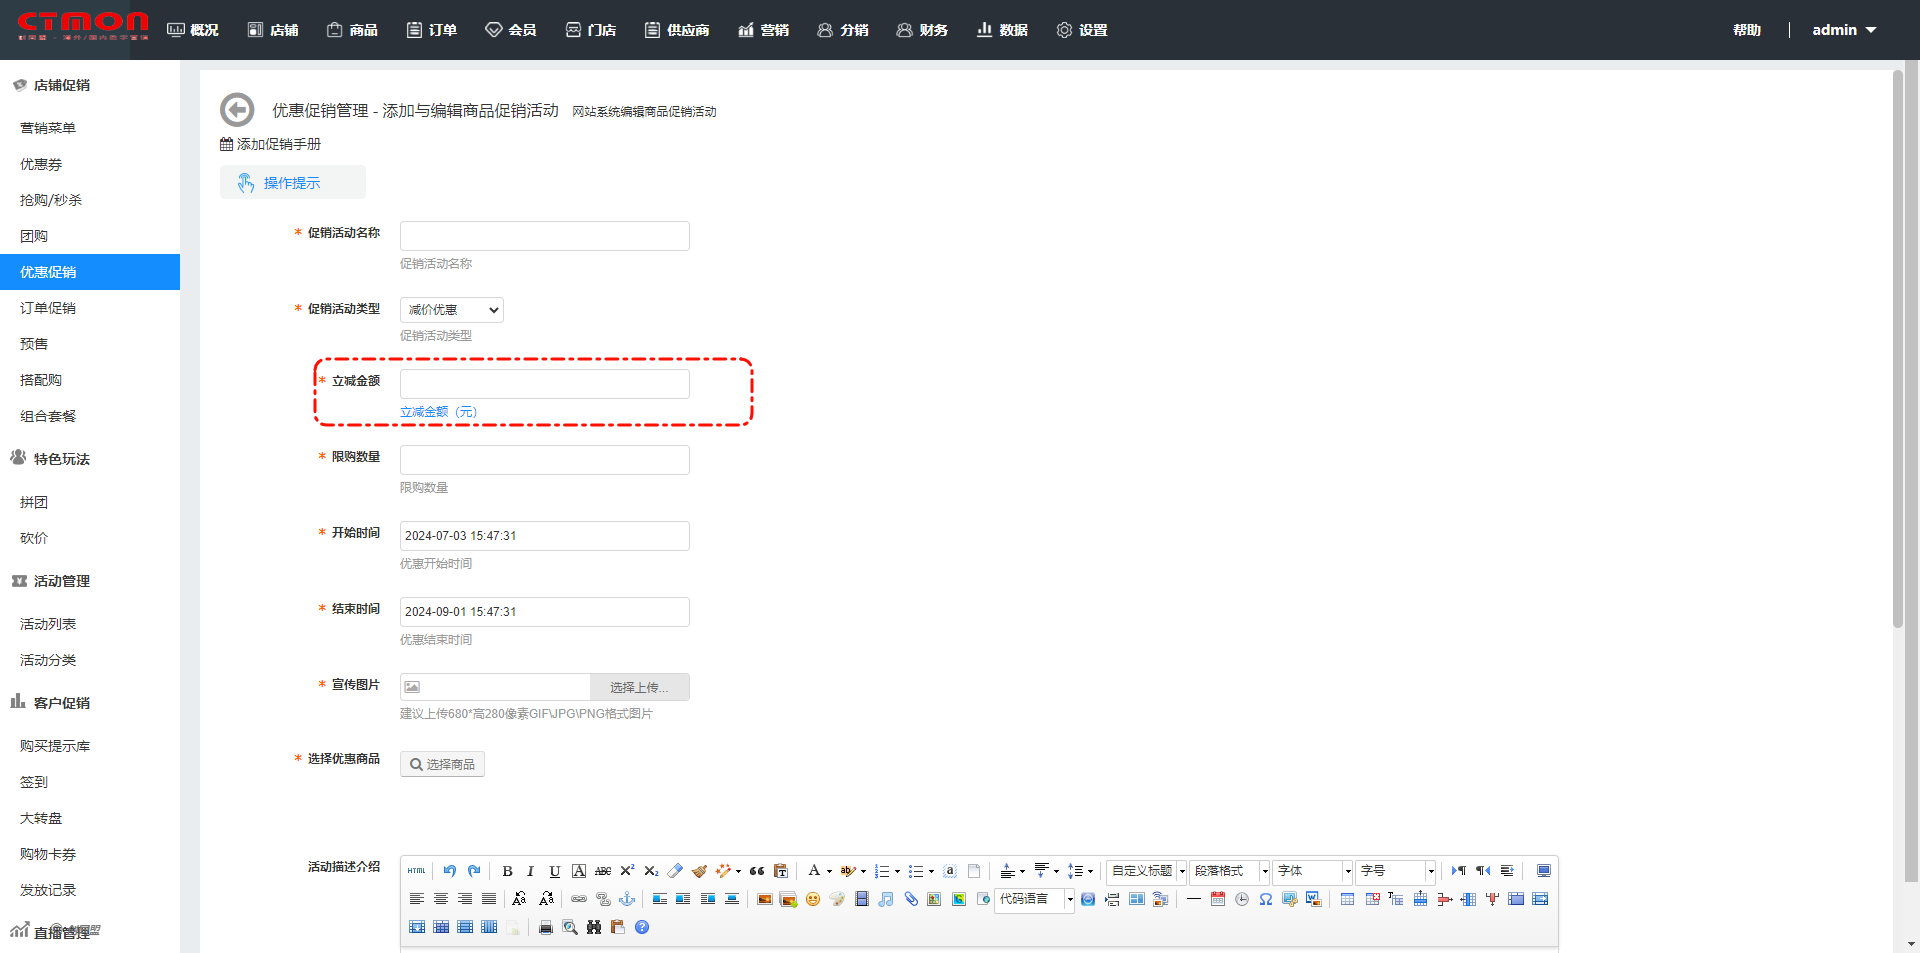Open the 促销活动类型 dropdown
The width and height of the screenshot is (1920, 953).
[x=452, y=310]
